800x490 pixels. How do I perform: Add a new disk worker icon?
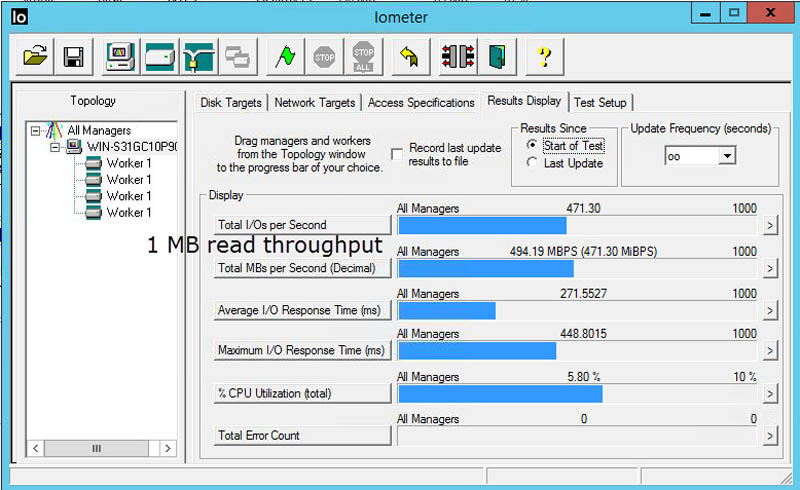pyautogui.click(x=160, y=56)
